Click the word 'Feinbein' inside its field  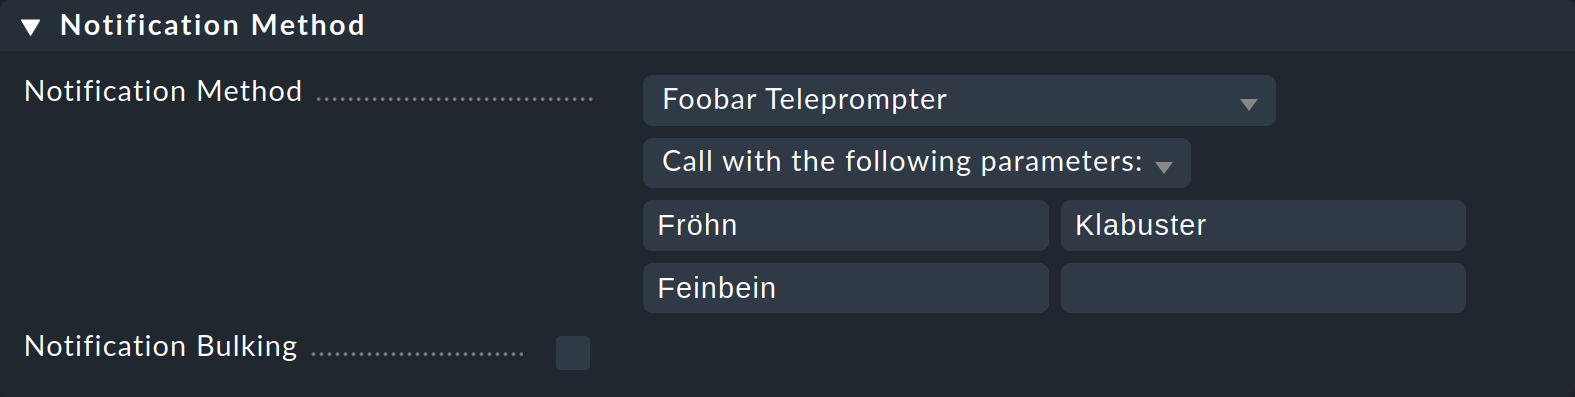(x=716, y=288)
